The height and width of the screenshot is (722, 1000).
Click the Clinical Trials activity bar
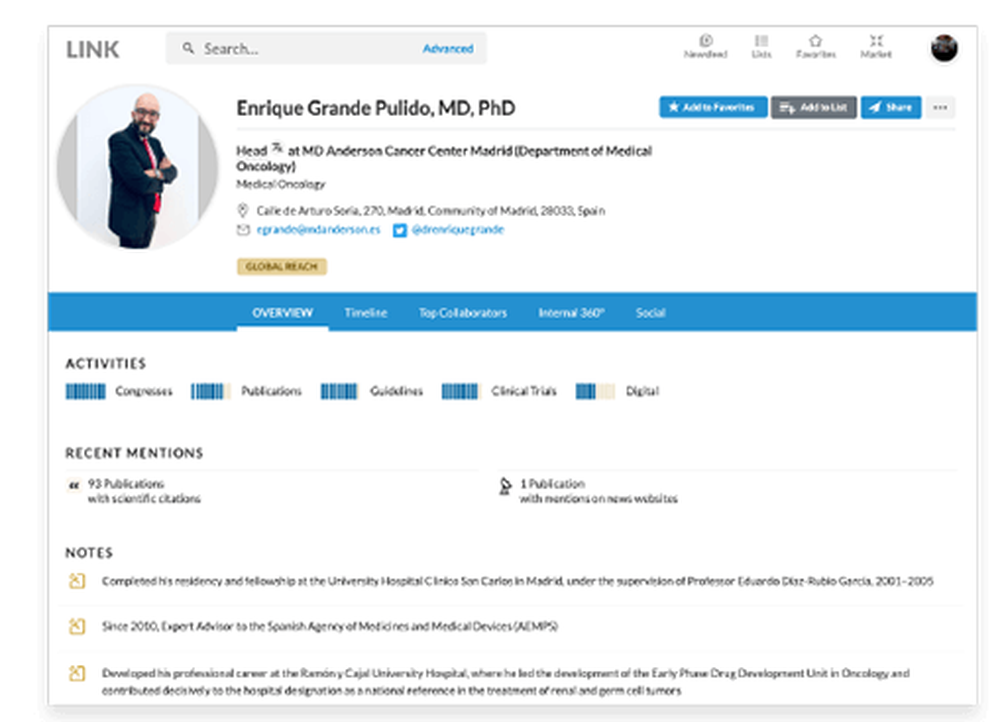click(460, 391)
